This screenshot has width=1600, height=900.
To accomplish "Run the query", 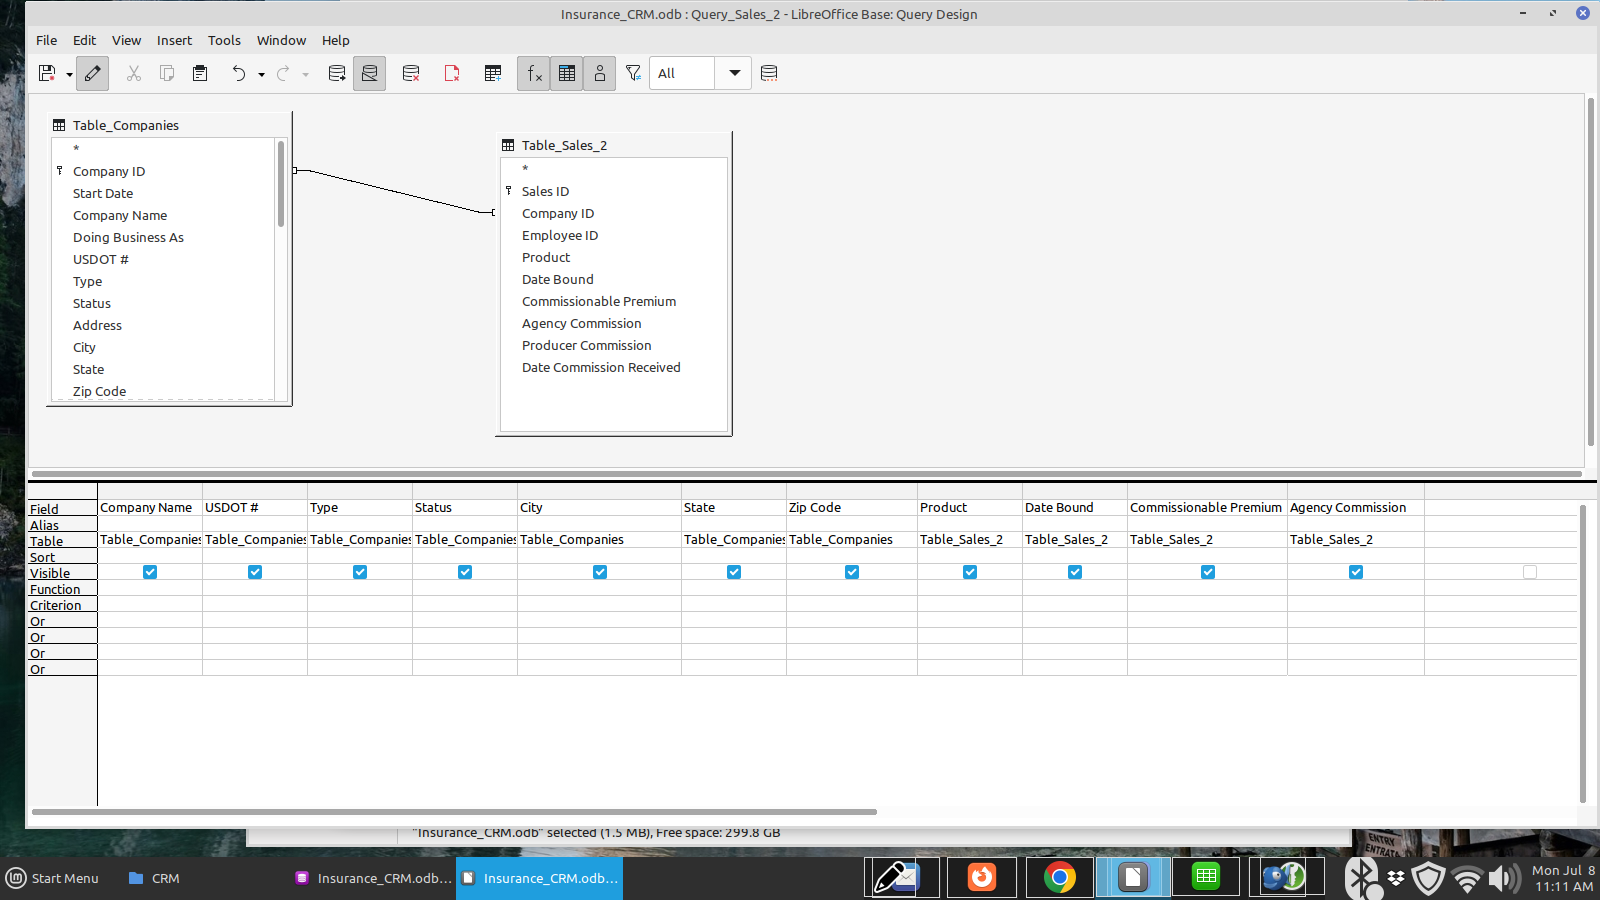I will tap(337, 73).
